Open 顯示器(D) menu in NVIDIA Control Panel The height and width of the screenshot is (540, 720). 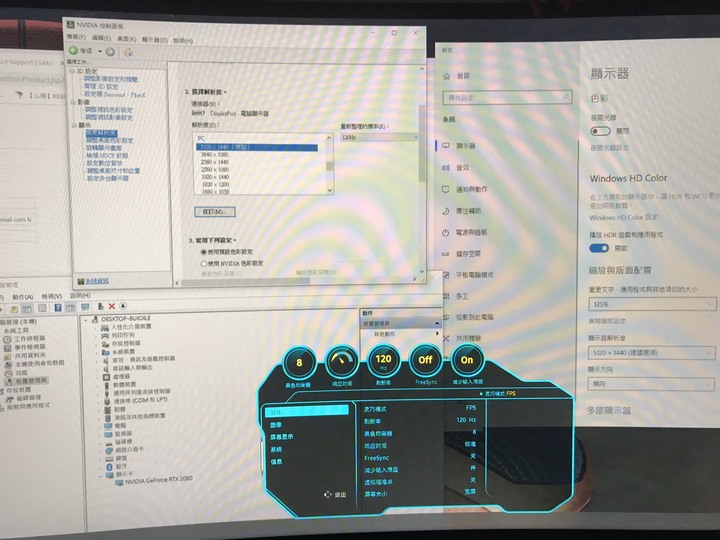click(x=154, y=40)
